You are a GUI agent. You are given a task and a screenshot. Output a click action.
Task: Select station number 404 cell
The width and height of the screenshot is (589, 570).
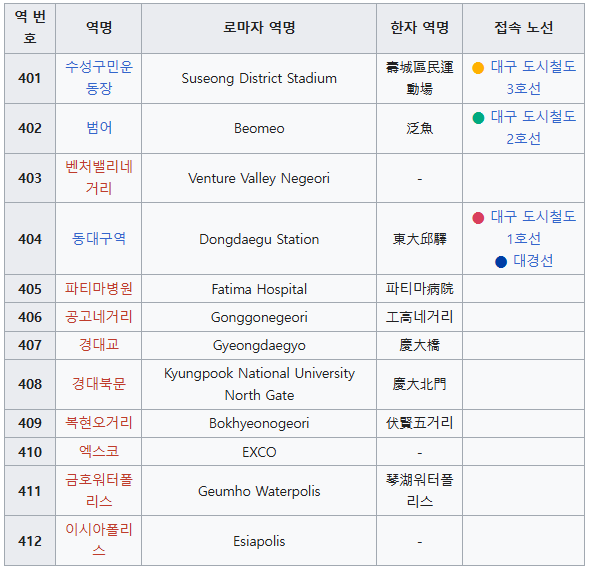coord(30,239)
